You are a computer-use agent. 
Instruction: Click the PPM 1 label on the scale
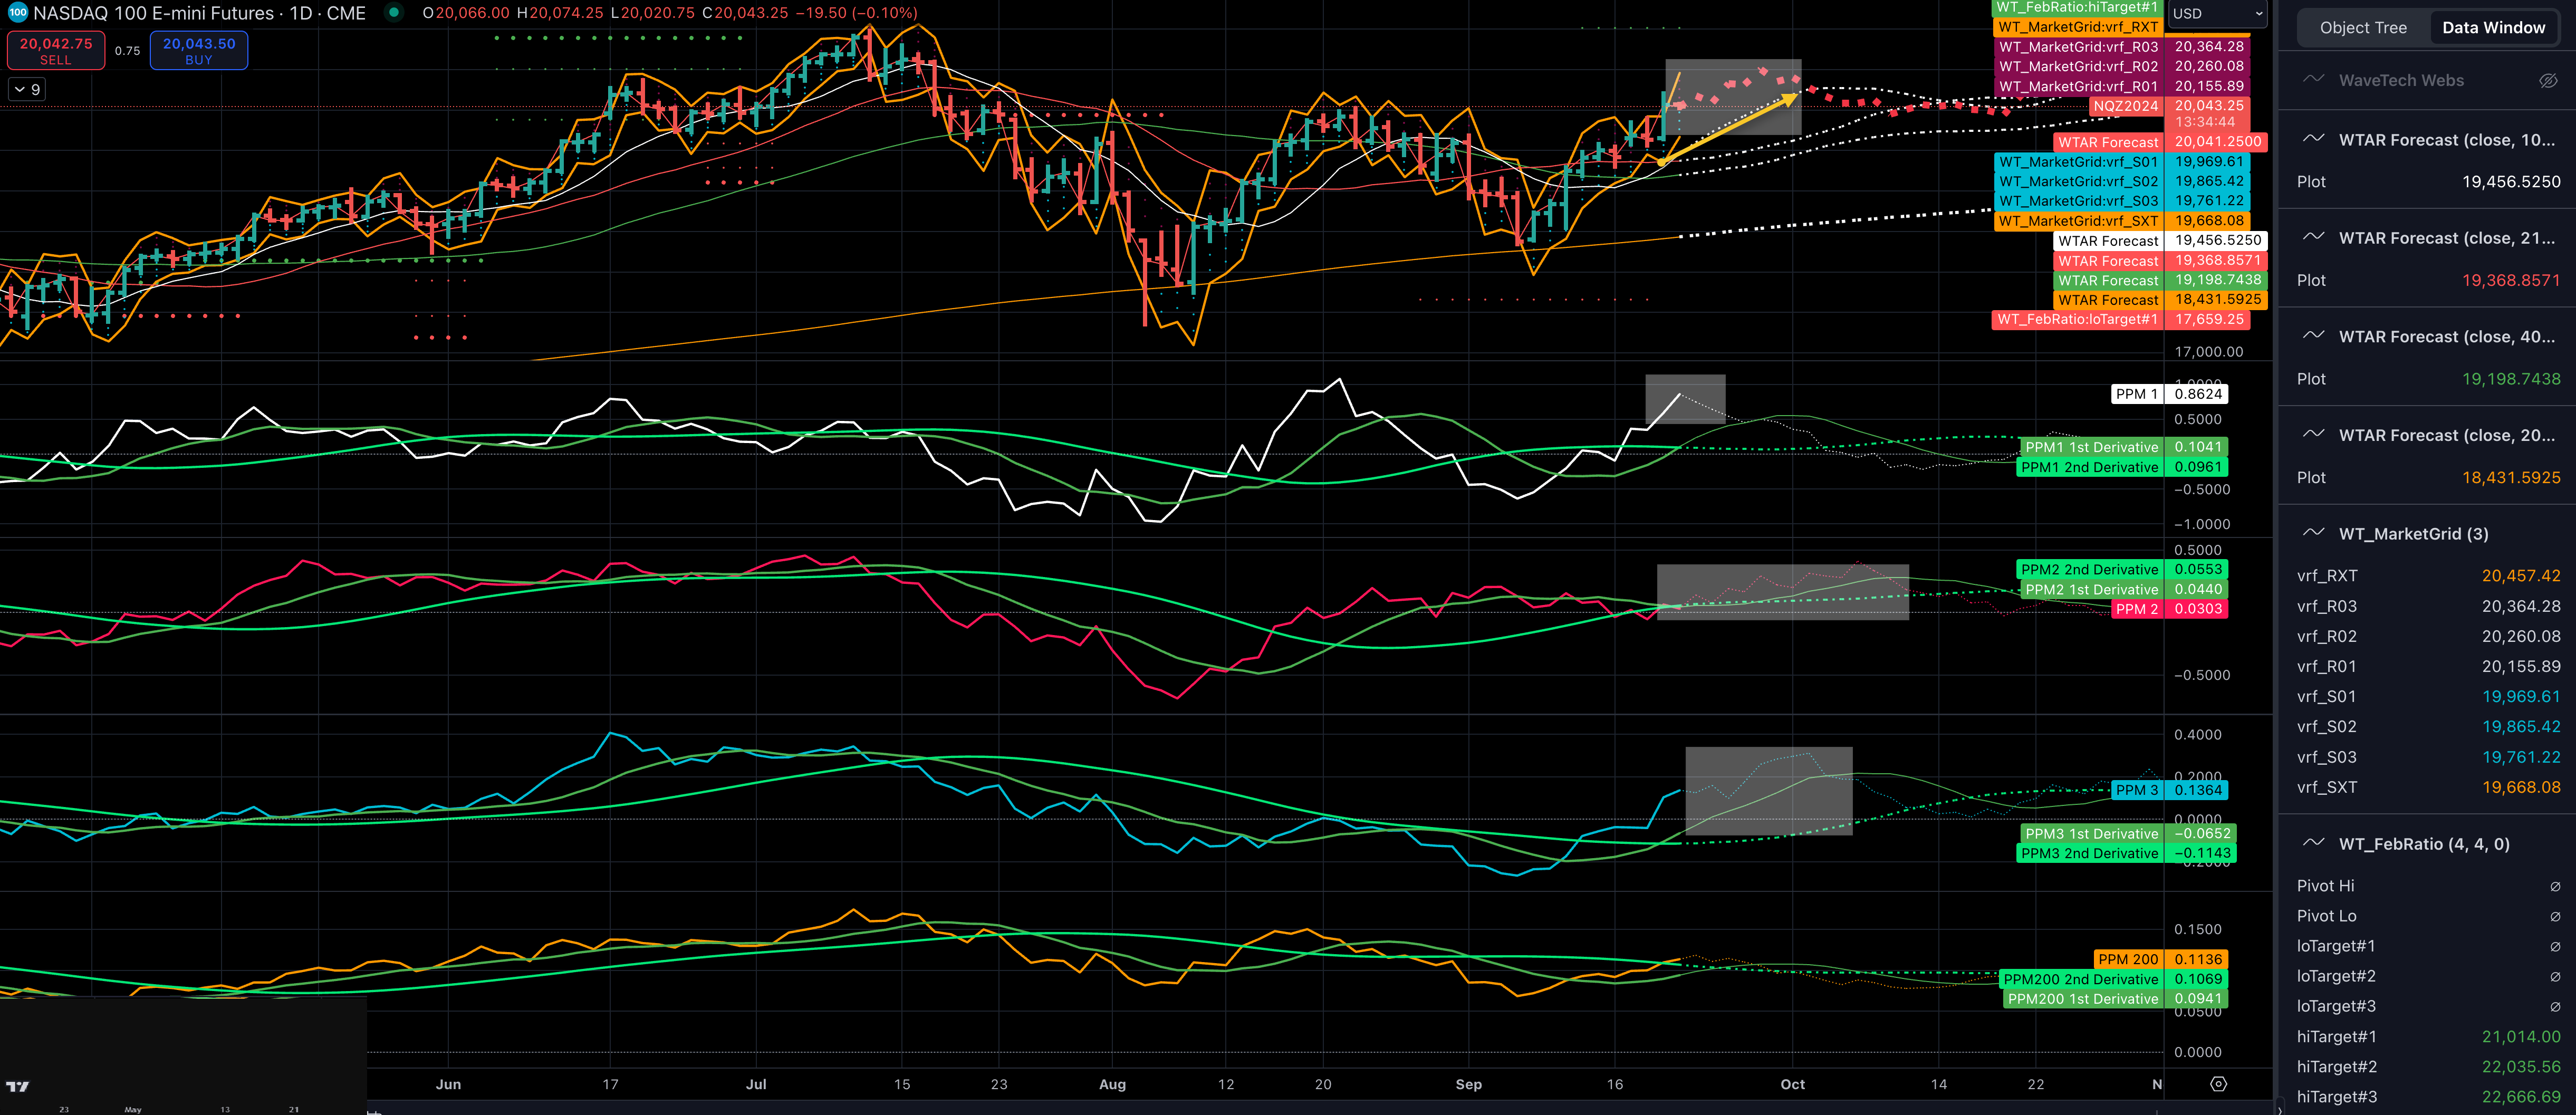(x=2137, y=394)
